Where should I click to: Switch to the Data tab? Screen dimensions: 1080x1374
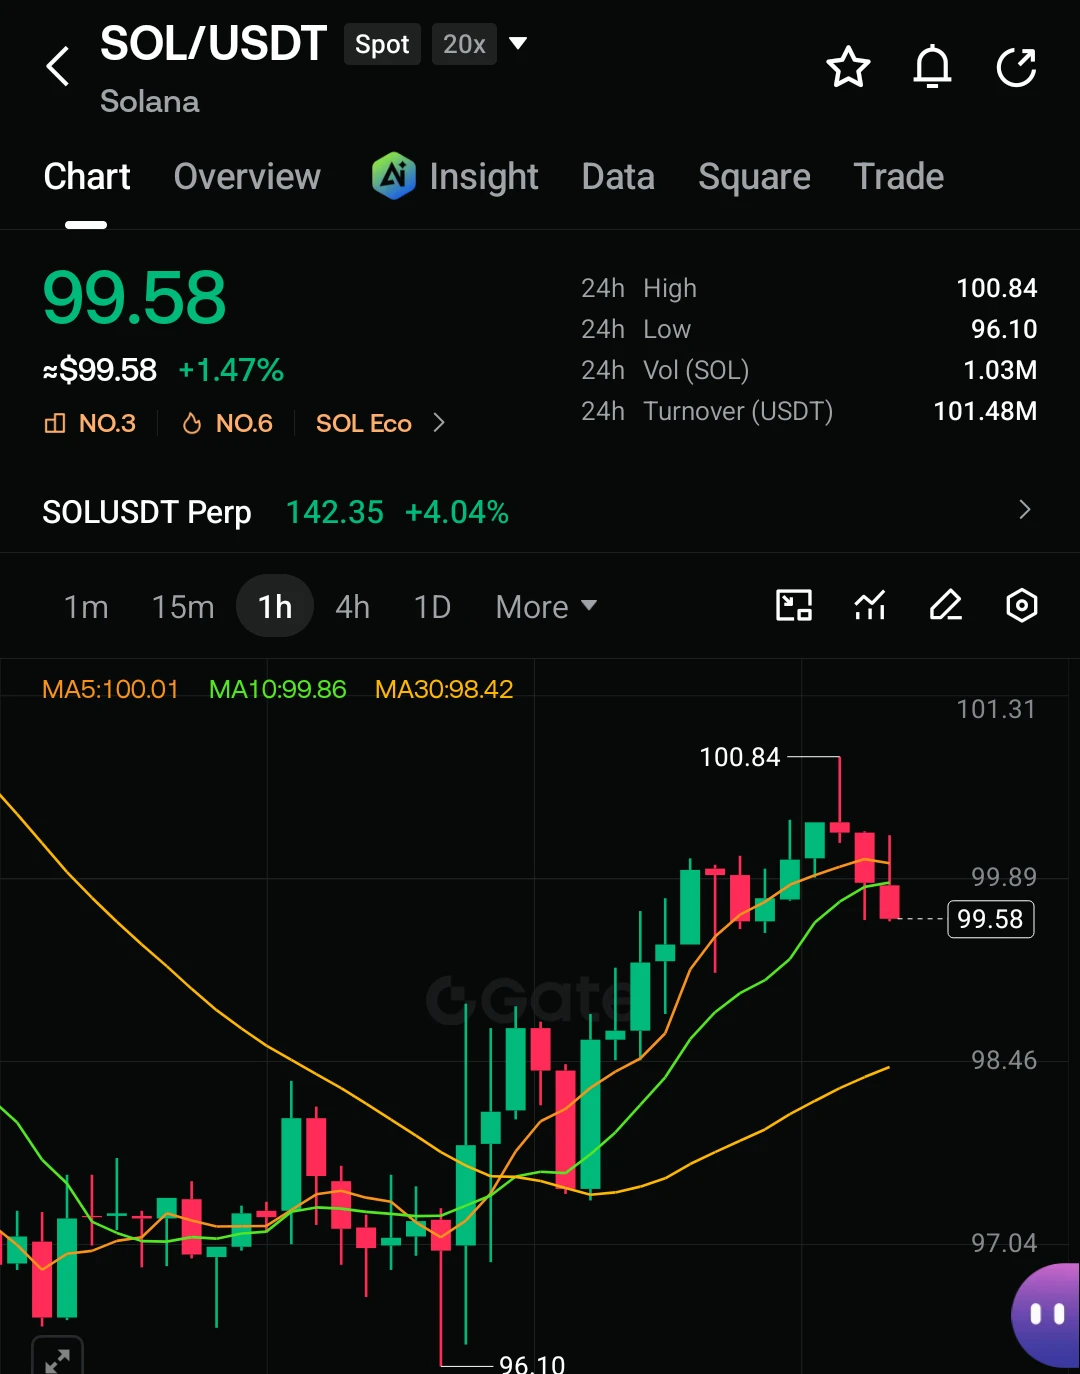[618, 177]
